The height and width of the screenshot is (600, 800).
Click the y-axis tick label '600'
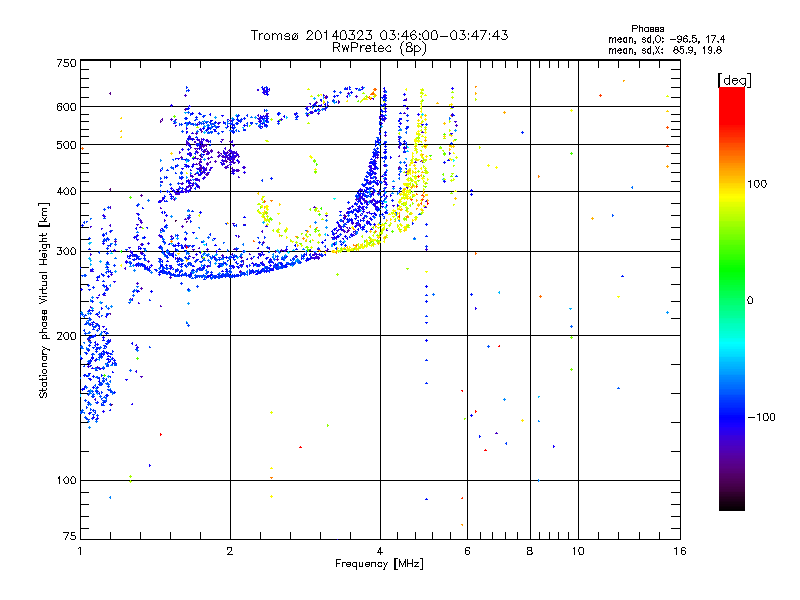(x=66, y=107)
